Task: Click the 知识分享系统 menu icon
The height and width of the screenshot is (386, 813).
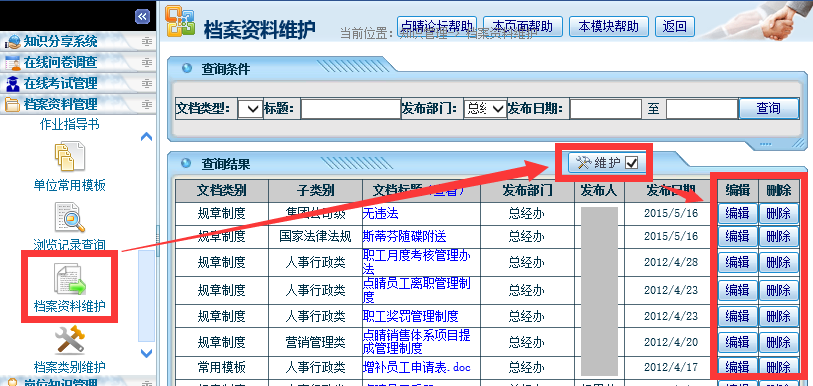Action: tap(12, 41)
